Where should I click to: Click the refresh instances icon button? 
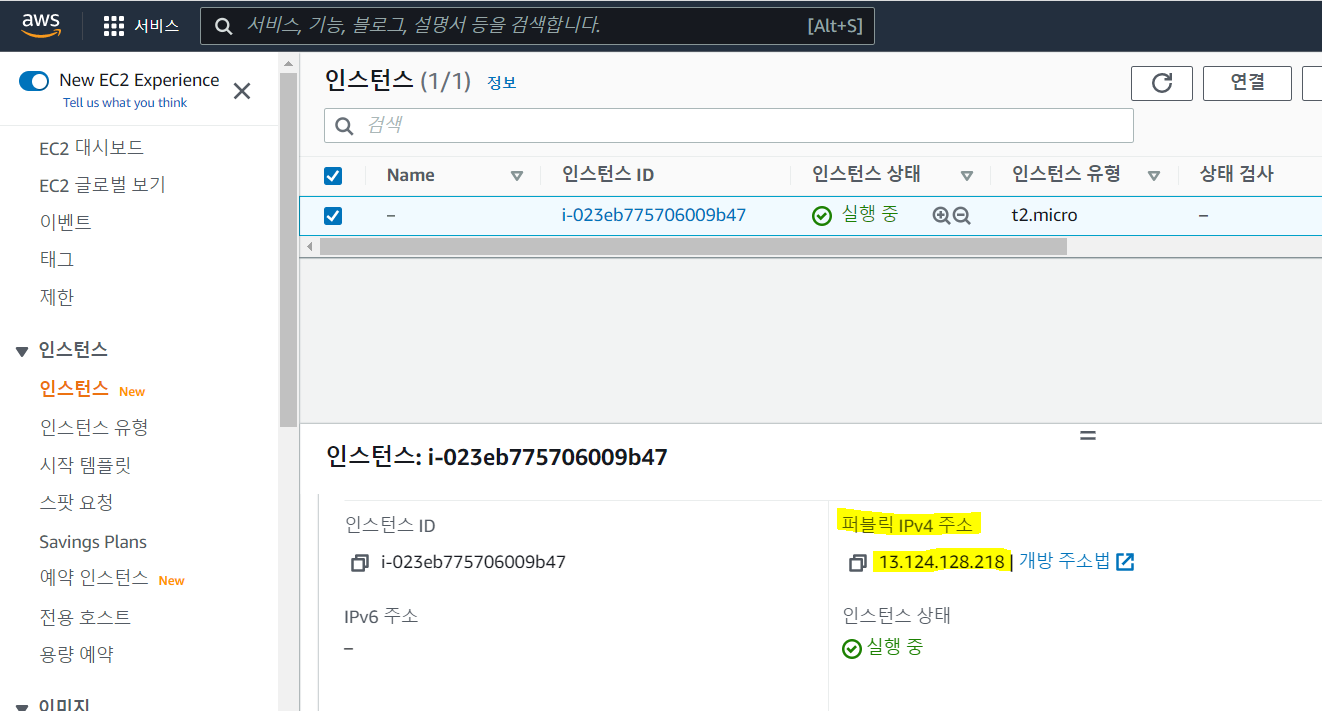(1162, 83)
